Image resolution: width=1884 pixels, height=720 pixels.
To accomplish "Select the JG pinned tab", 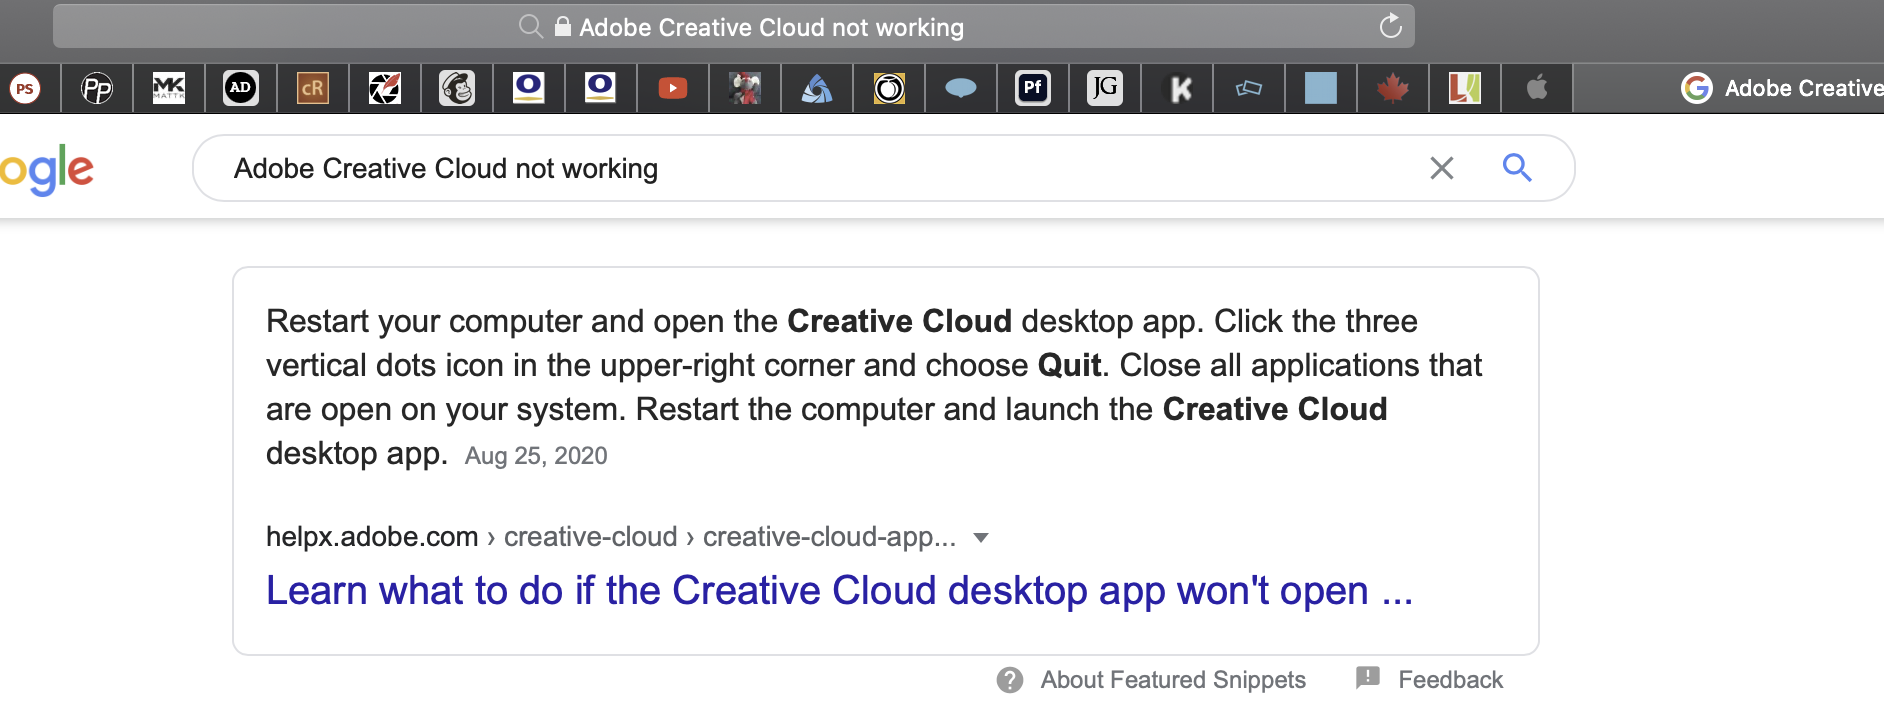I will point(1105,89).
